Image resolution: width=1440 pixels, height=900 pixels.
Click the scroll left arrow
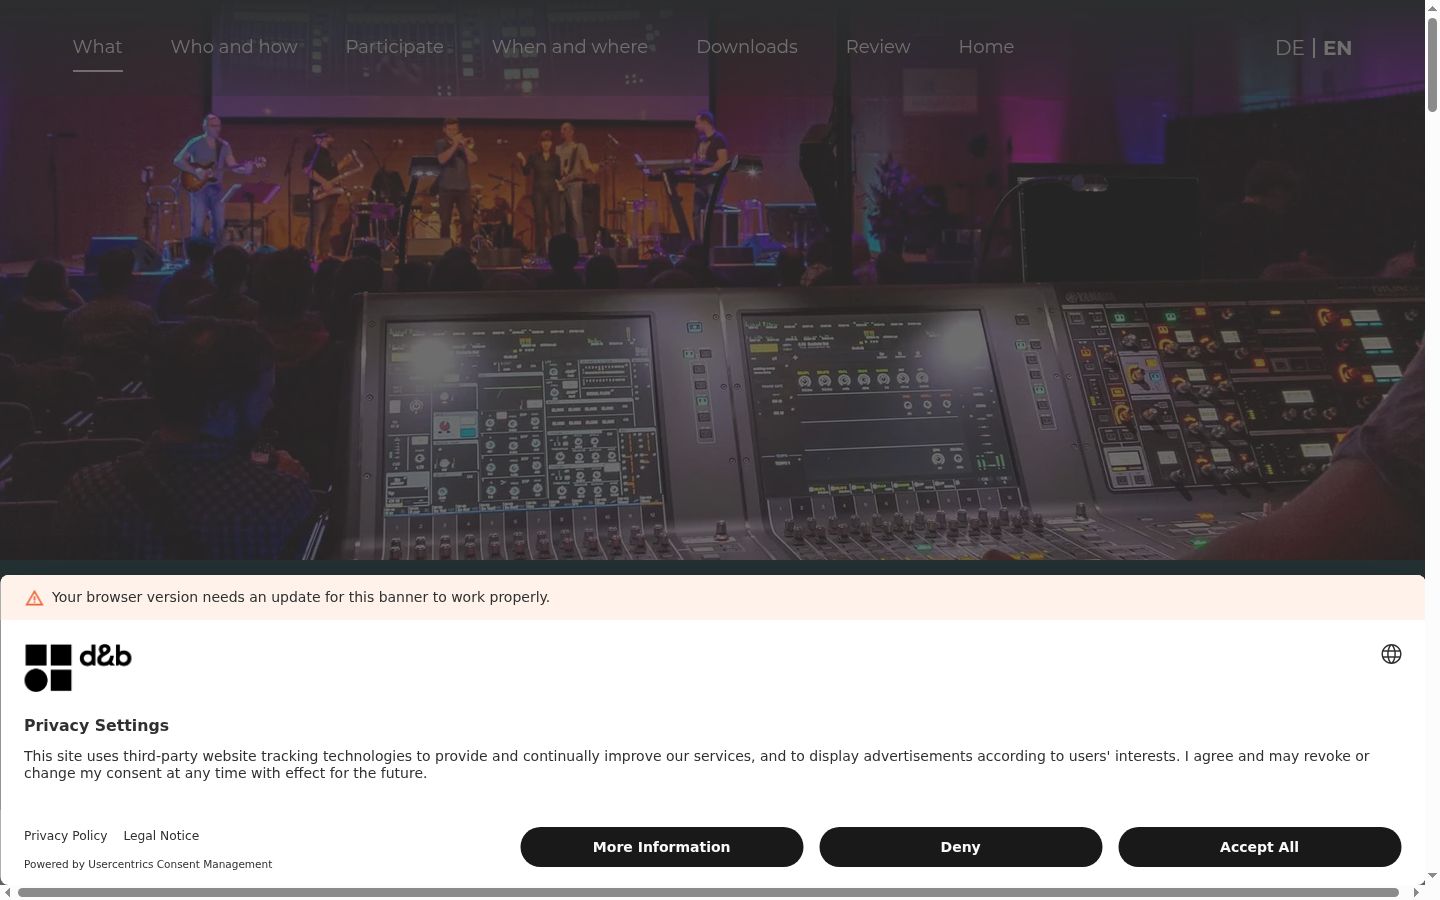coord(7,892)
